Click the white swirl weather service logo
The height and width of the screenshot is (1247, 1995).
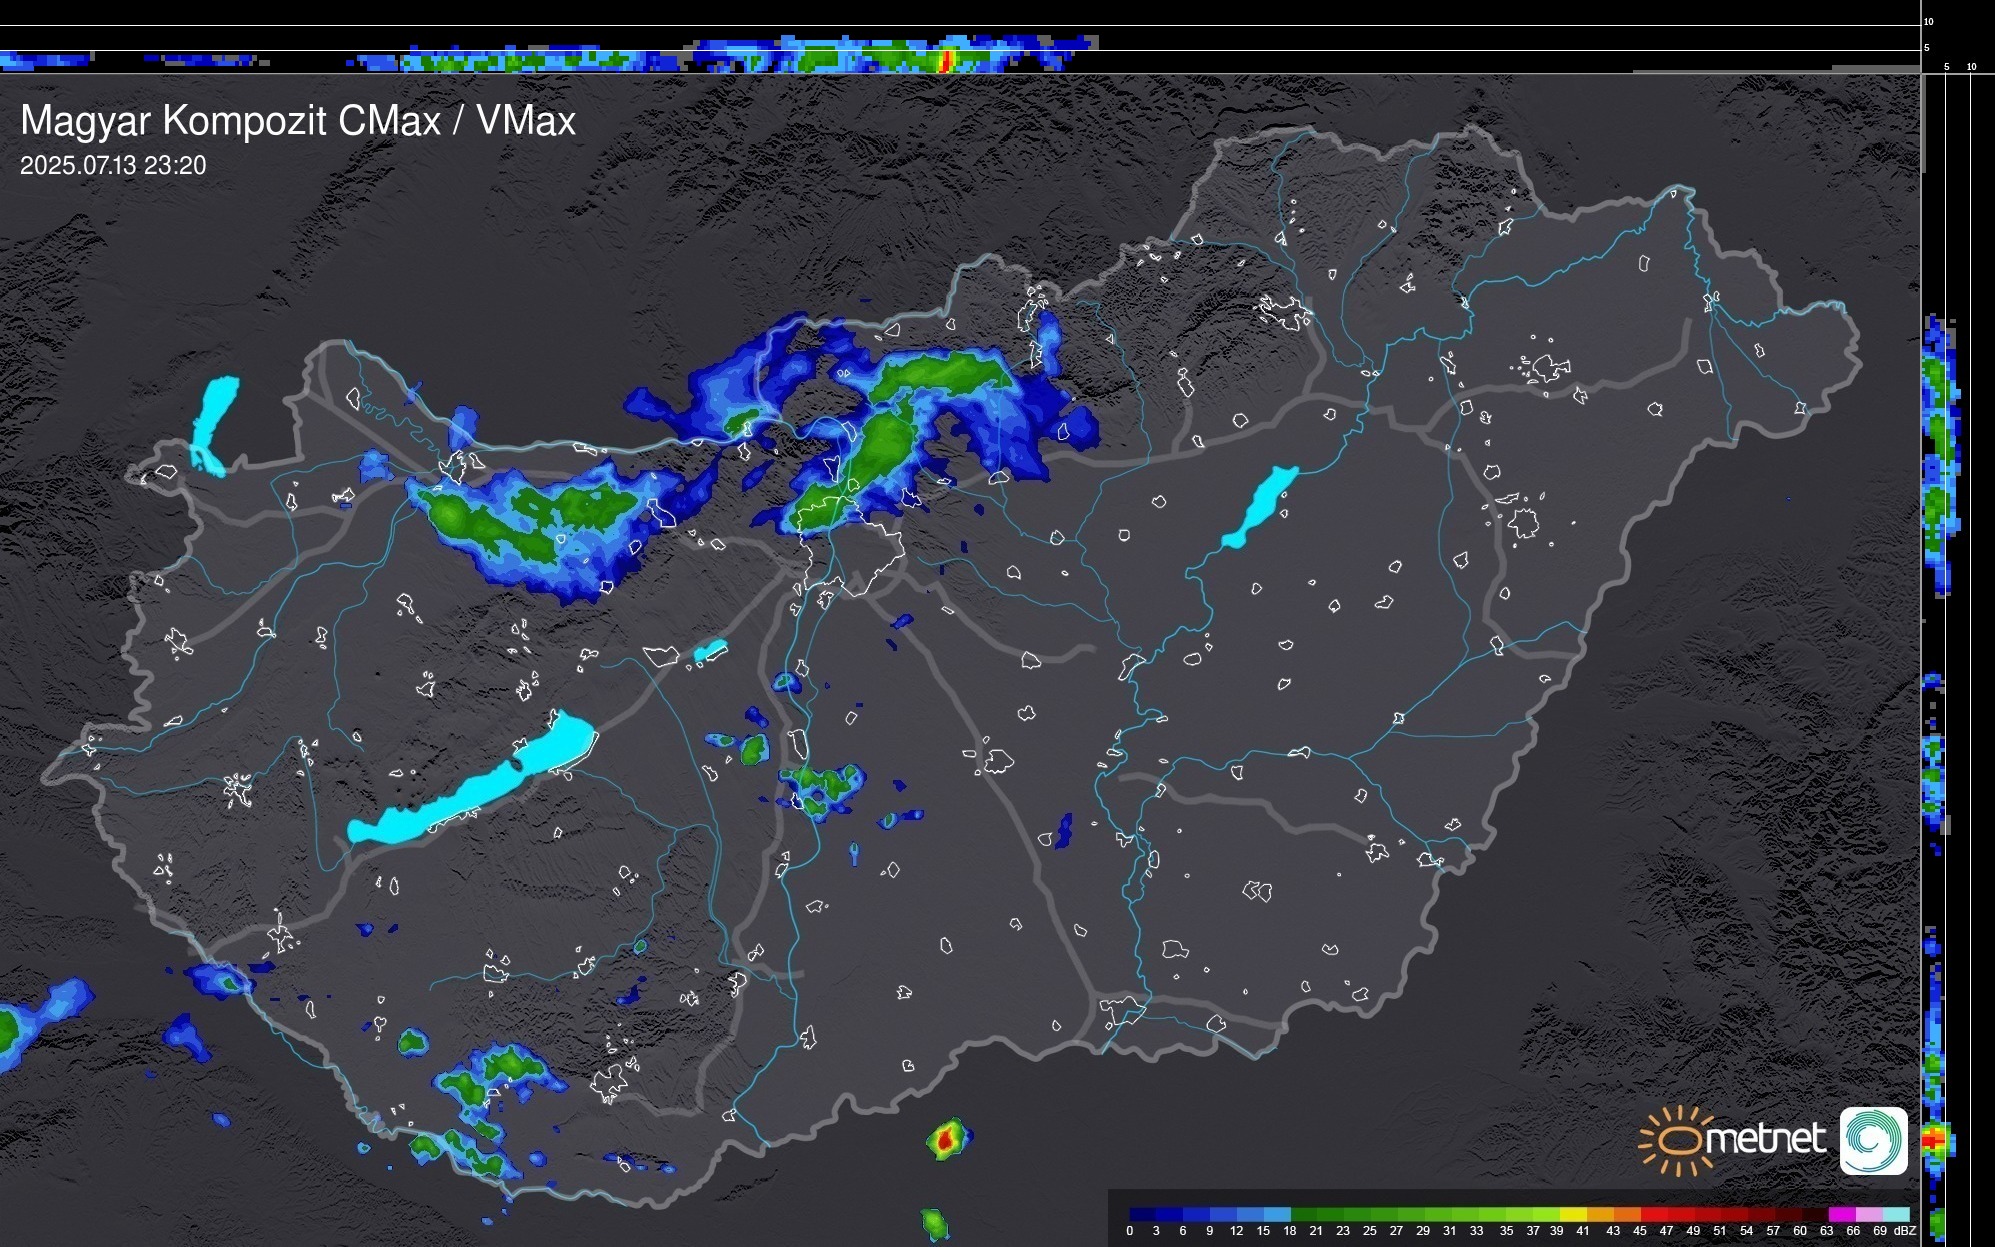[x=1873, y=1140]
